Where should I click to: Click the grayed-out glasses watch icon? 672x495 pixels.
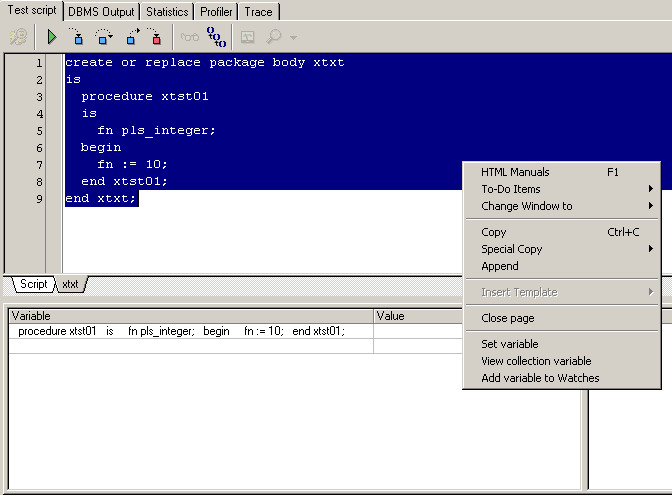pos(189,37)
